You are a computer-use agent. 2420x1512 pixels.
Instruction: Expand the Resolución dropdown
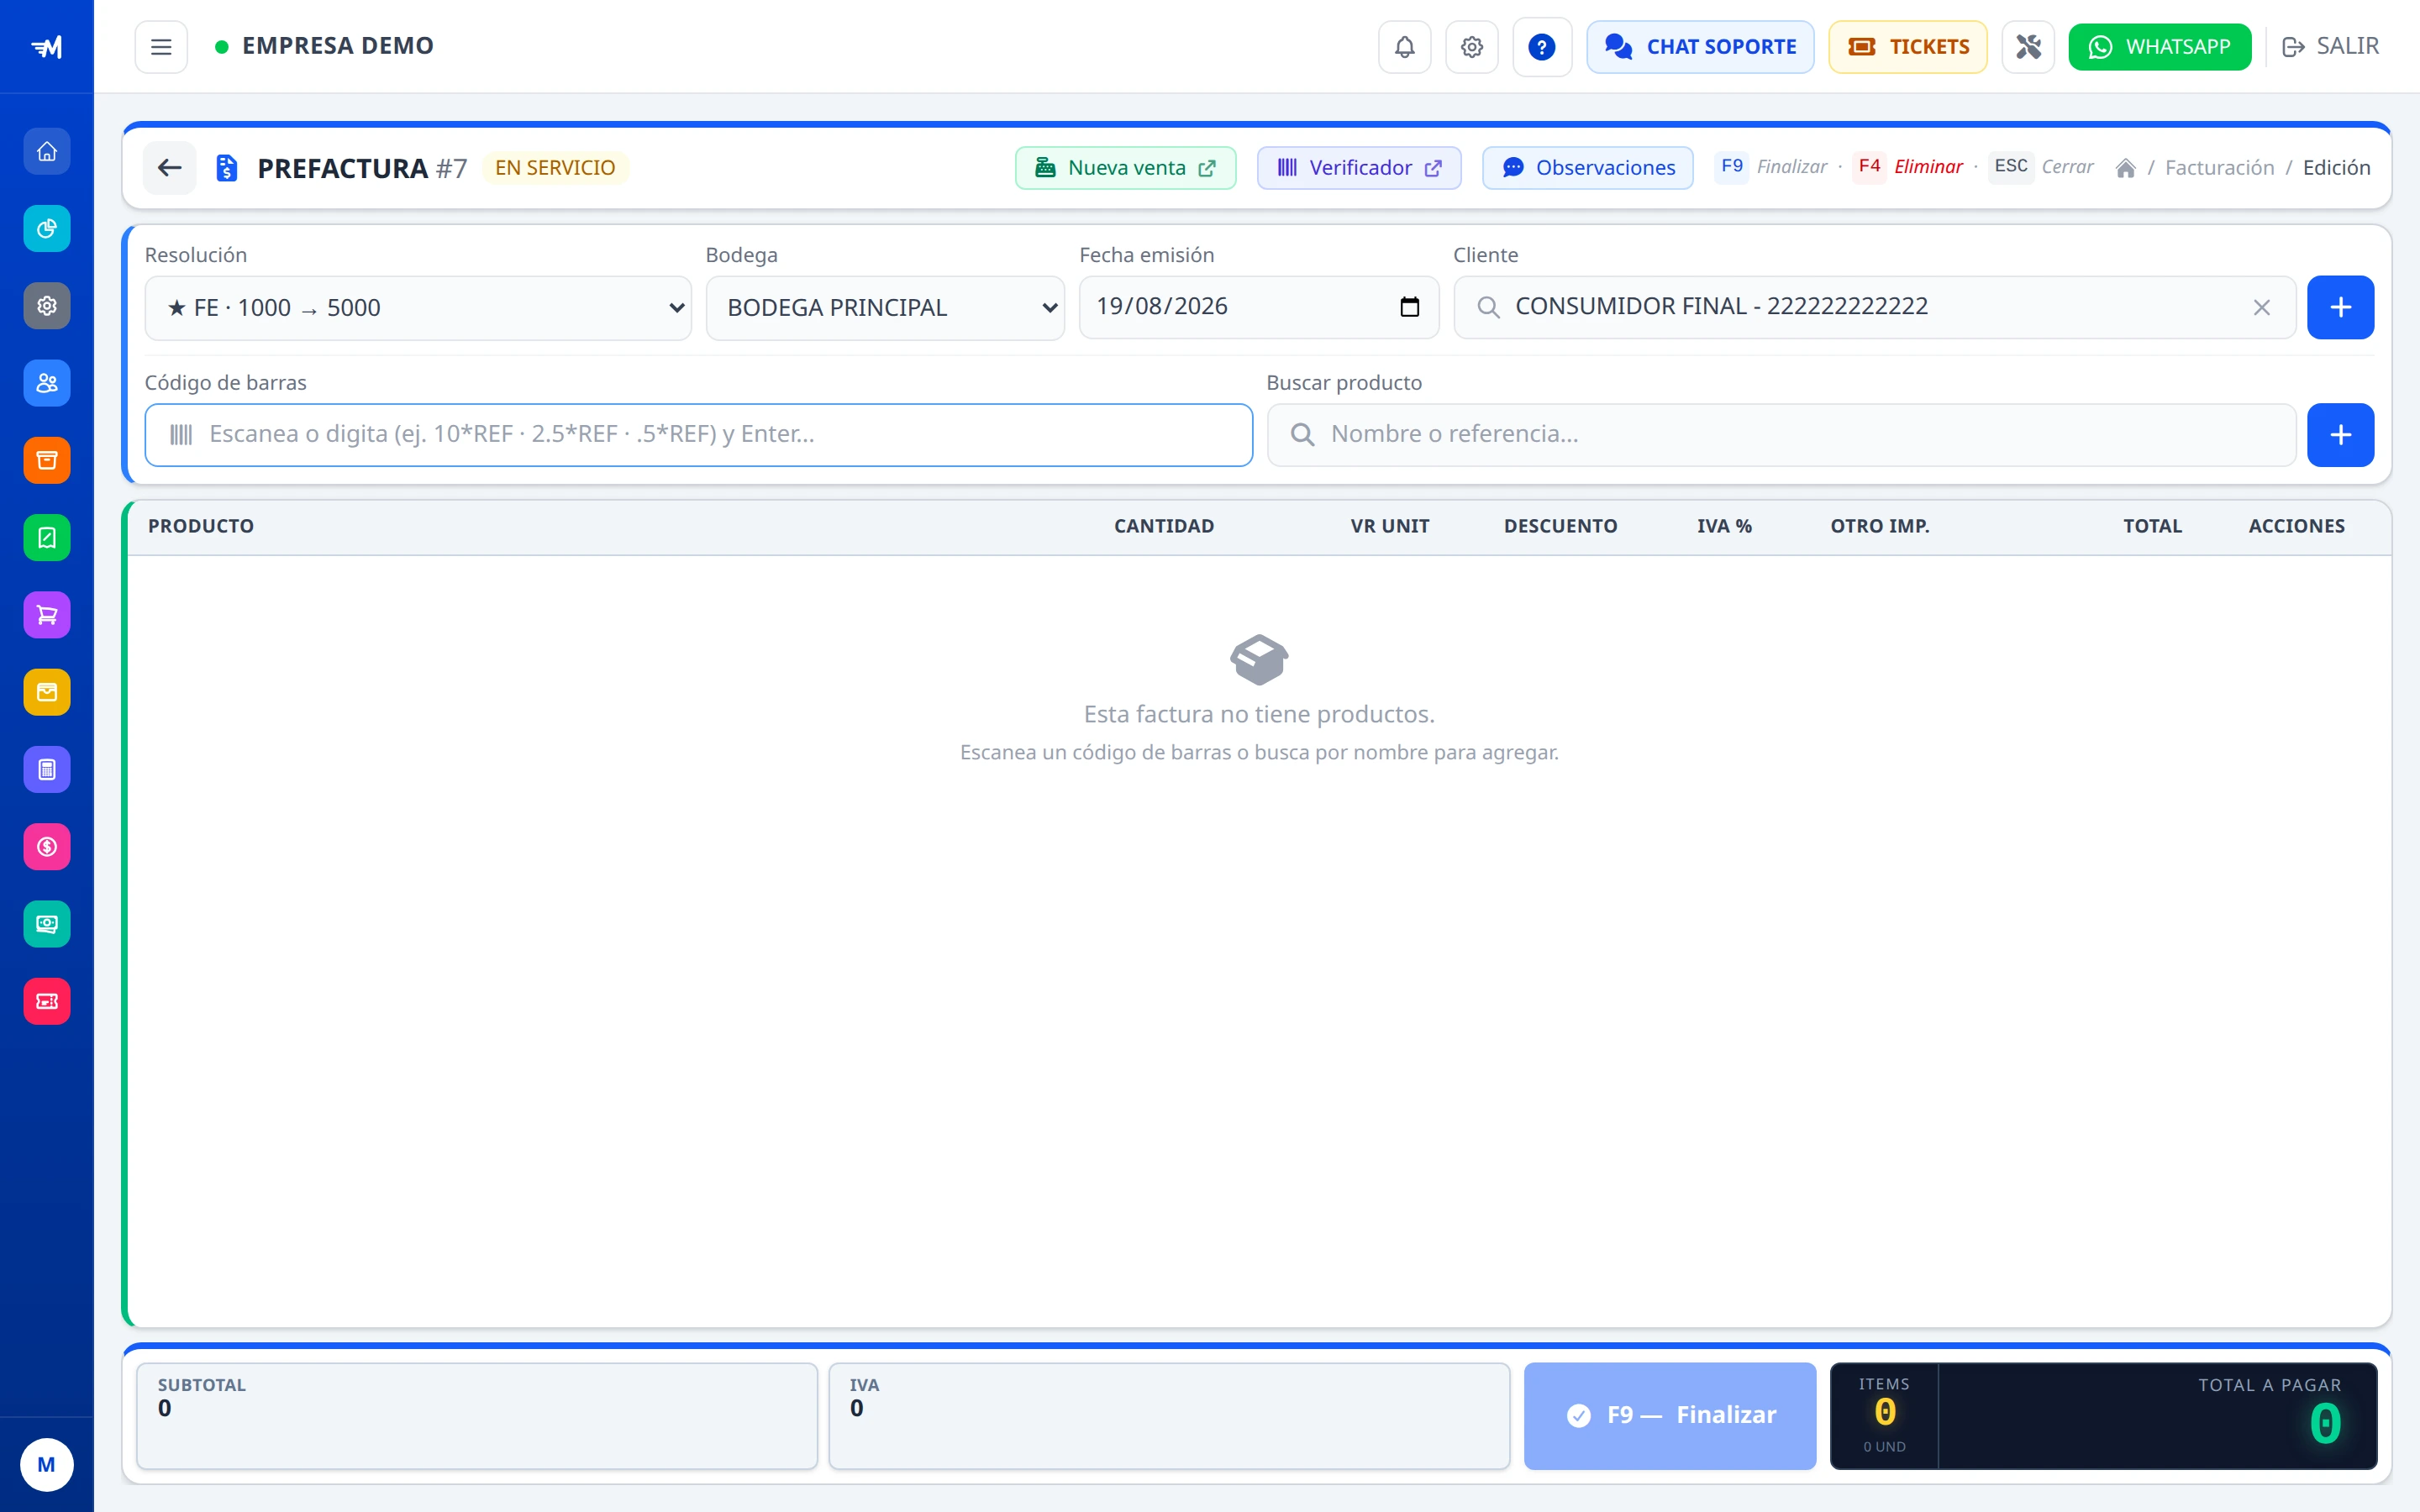[418, 308]
